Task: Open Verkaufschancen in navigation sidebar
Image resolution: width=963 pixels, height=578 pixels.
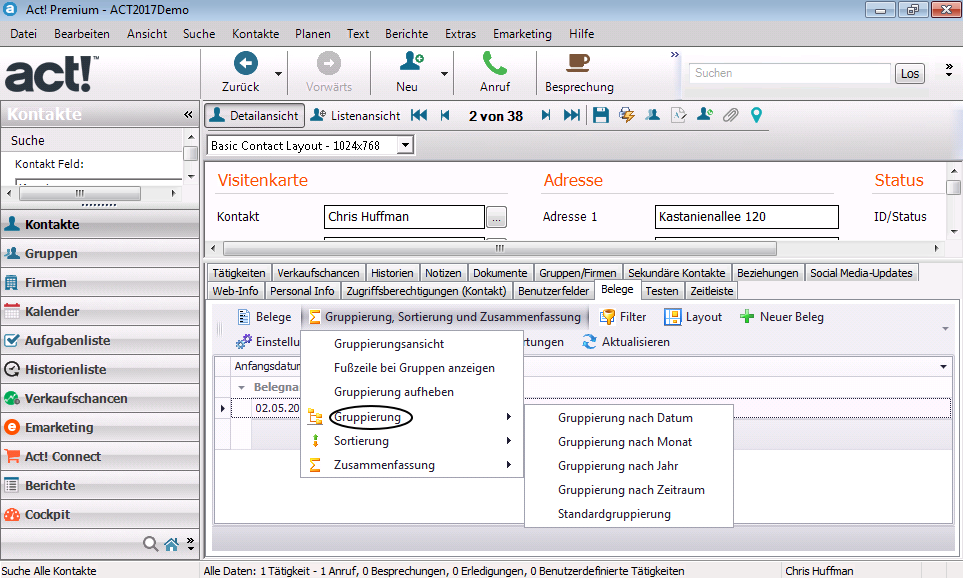Action: pos(100,398)
